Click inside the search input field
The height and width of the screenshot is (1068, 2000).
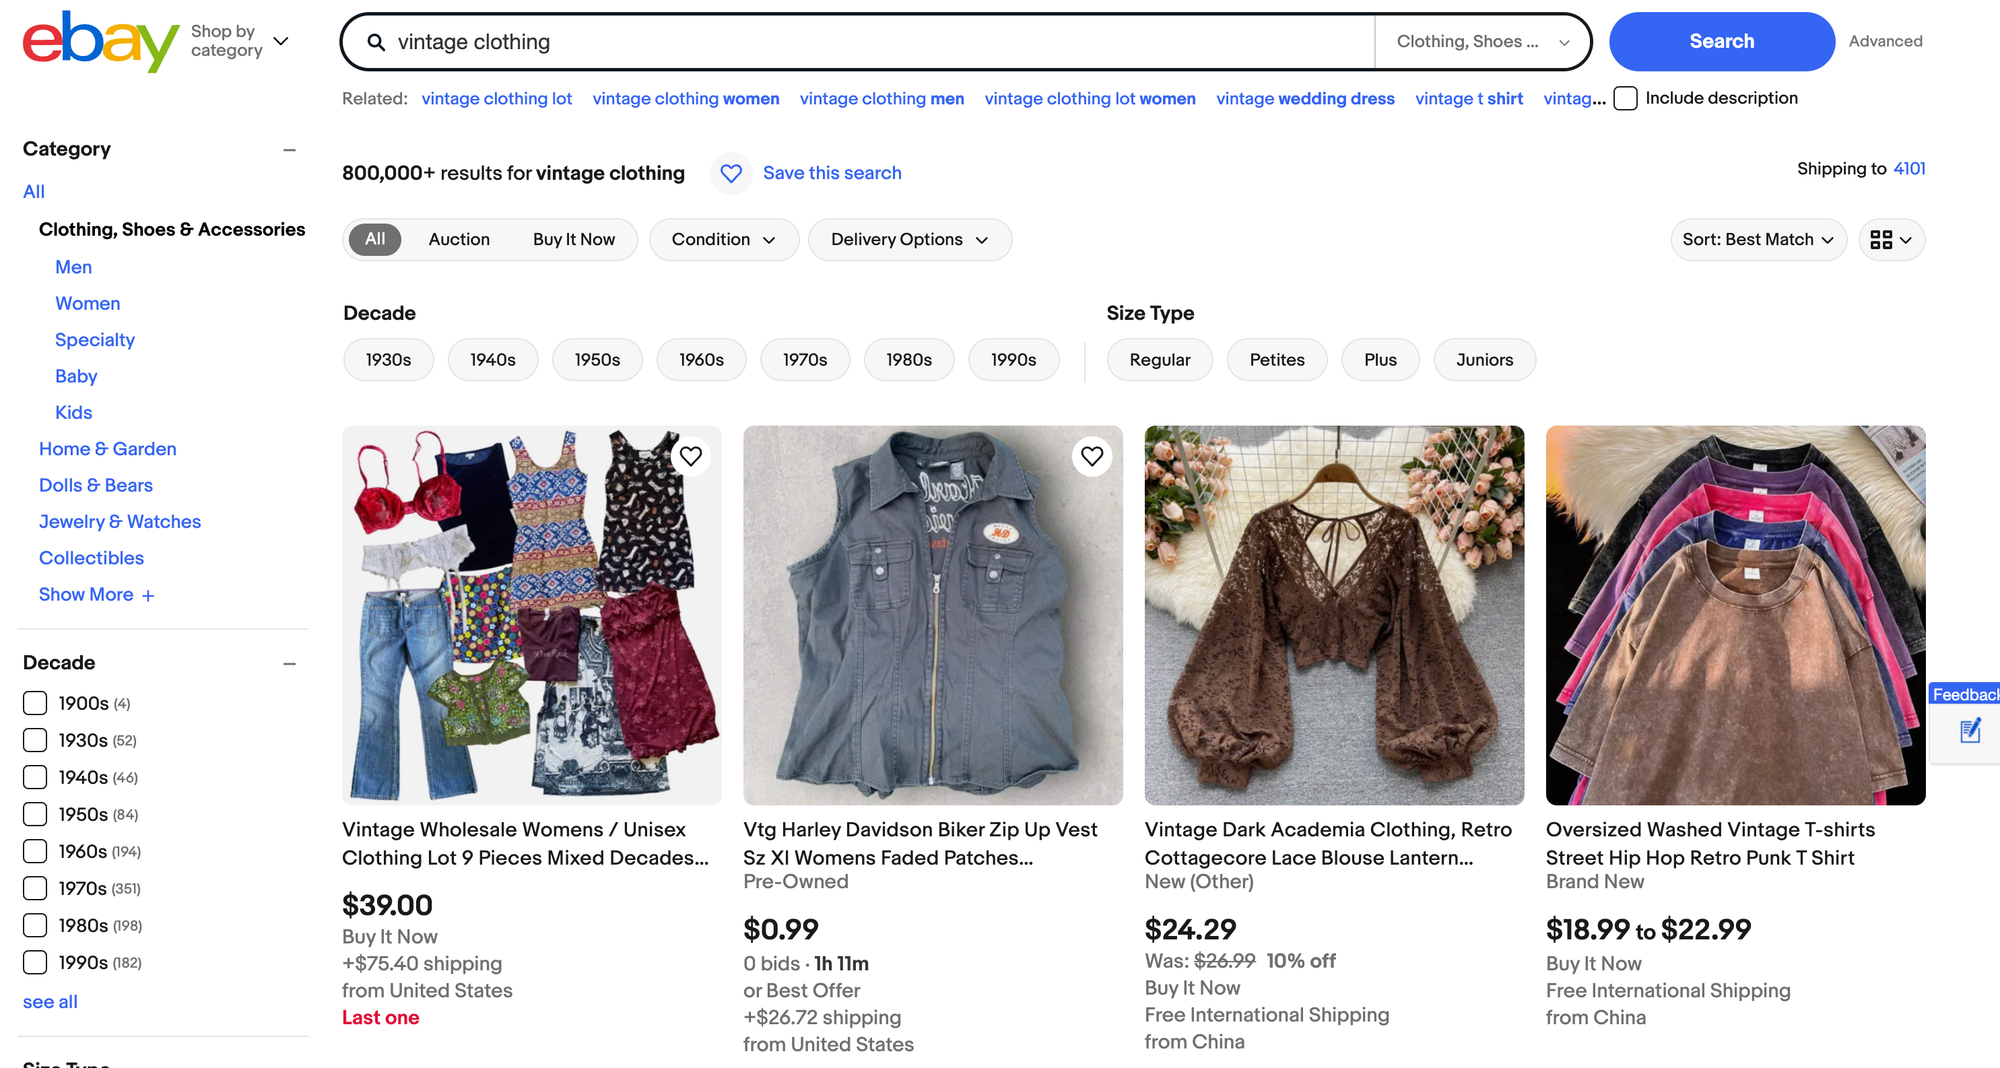800,42
